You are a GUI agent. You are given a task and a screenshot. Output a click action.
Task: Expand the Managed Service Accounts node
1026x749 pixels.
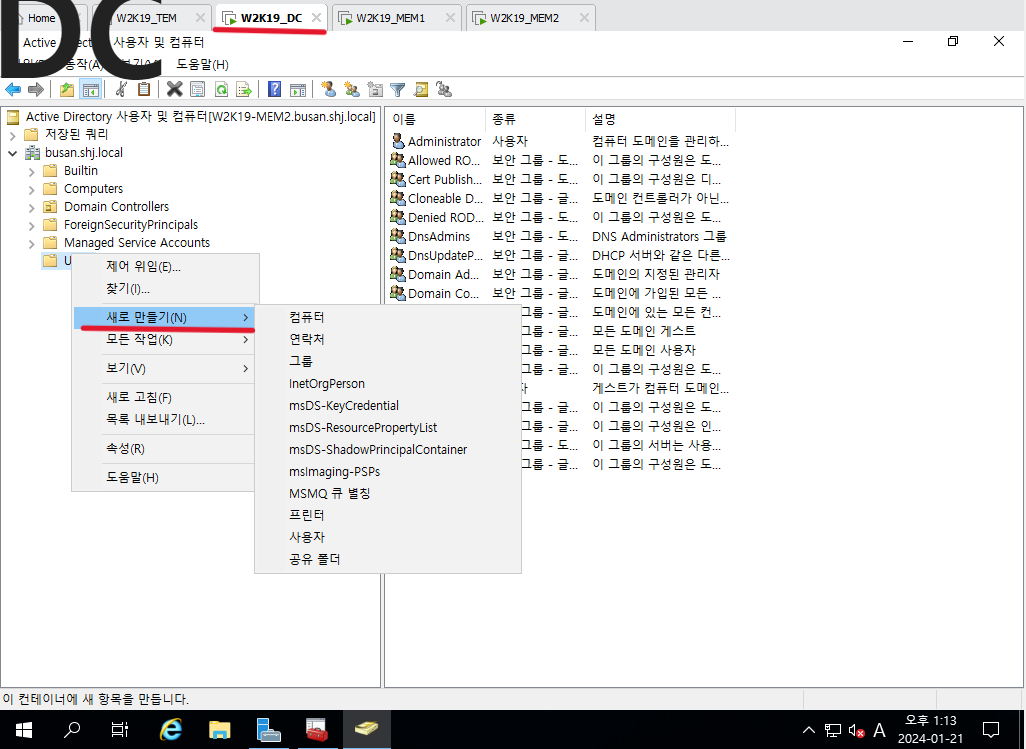[31, 244]
